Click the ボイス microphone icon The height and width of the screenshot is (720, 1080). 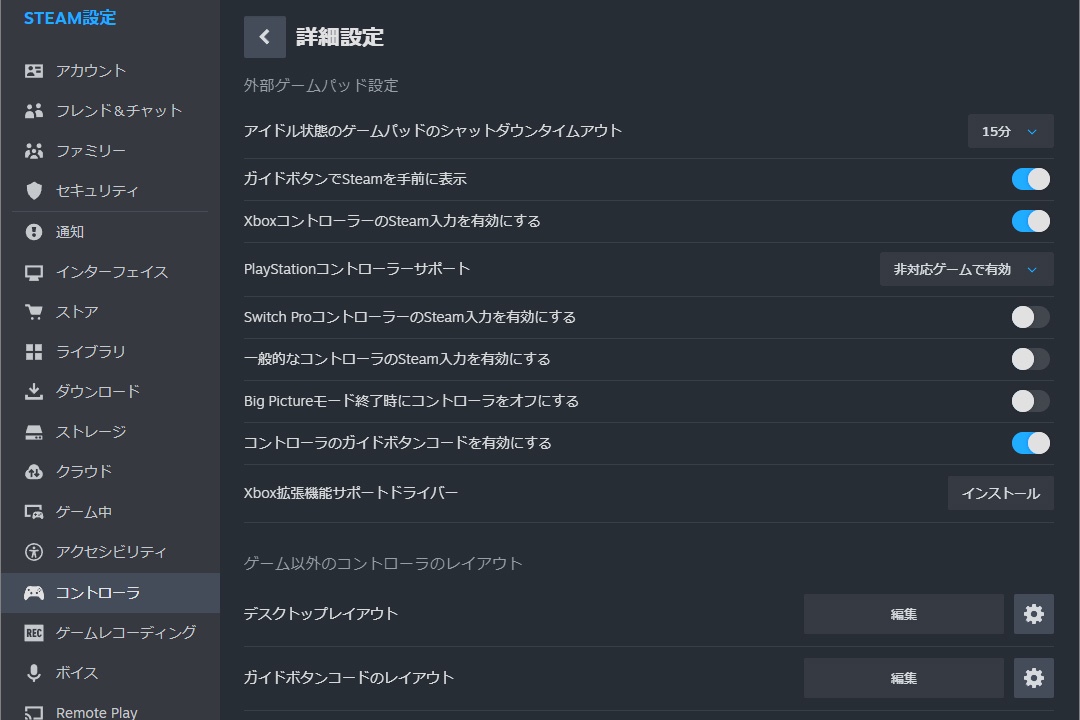pos(34,673)
